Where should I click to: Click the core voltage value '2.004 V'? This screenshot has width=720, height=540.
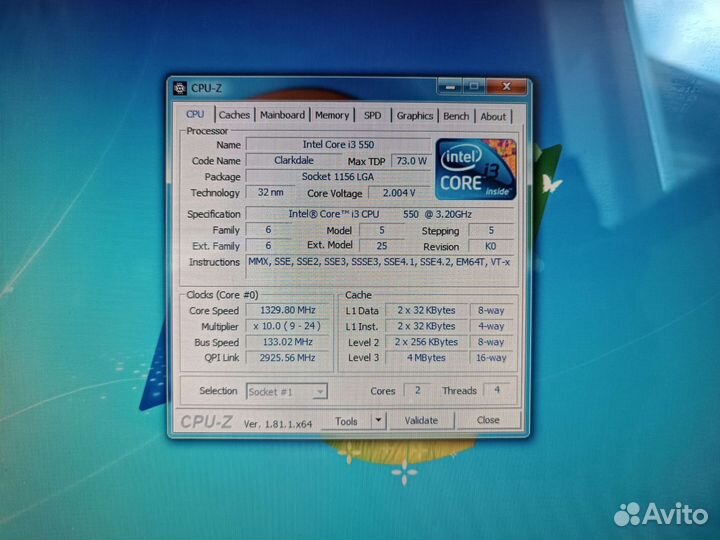399,193
